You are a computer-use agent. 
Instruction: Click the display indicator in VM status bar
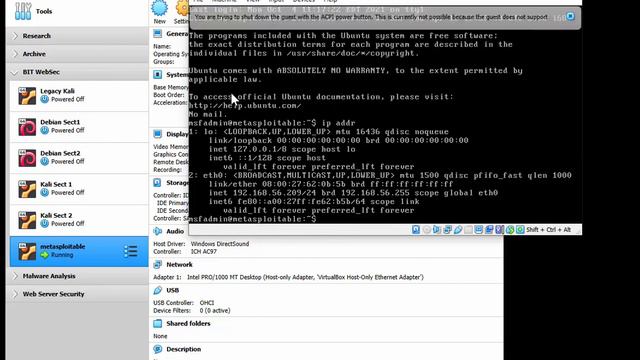[478, 230]
